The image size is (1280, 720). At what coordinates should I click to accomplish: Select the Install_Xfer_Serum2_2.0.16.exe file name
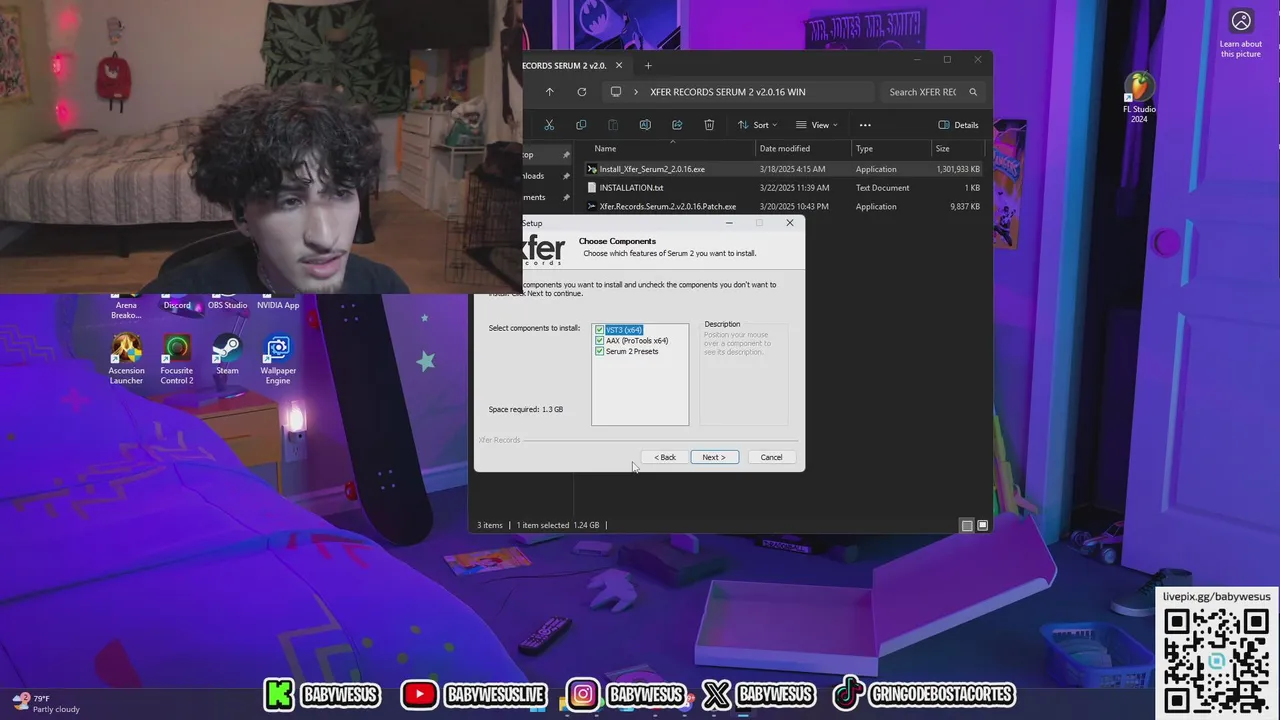(x=652, y=169)
